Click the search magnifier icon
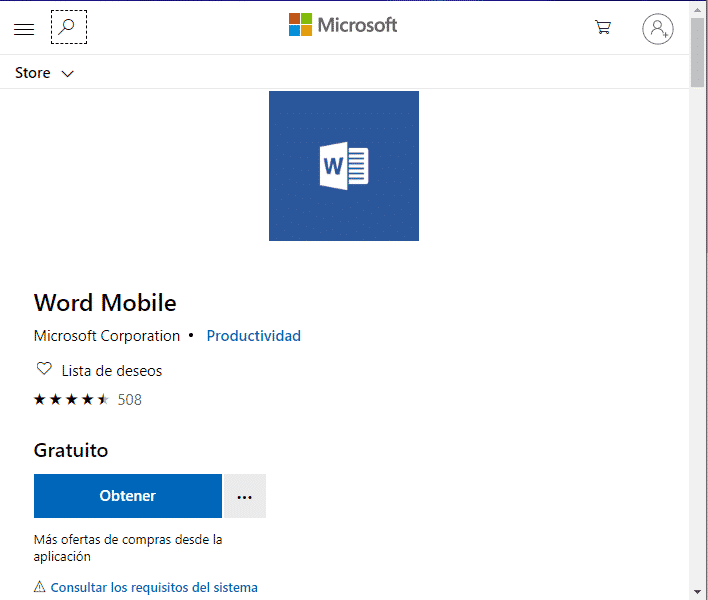Image resolution: width=708 pixels, height=600 pixels. (68, 28)
